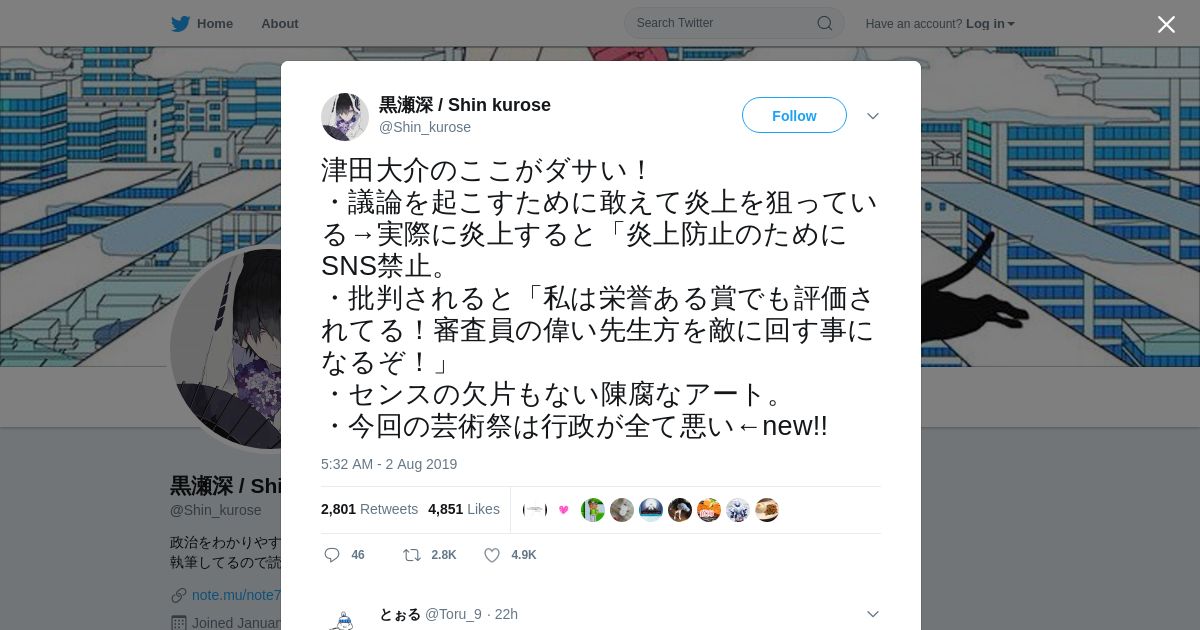Open Shin kurose's avatar in tweet header
The image size is (1200, 630).
click(x=345, y=117)
